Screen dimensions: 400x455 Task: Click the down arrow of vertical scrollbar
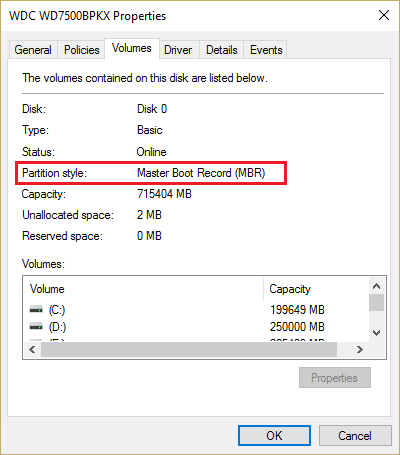(377, 332)
